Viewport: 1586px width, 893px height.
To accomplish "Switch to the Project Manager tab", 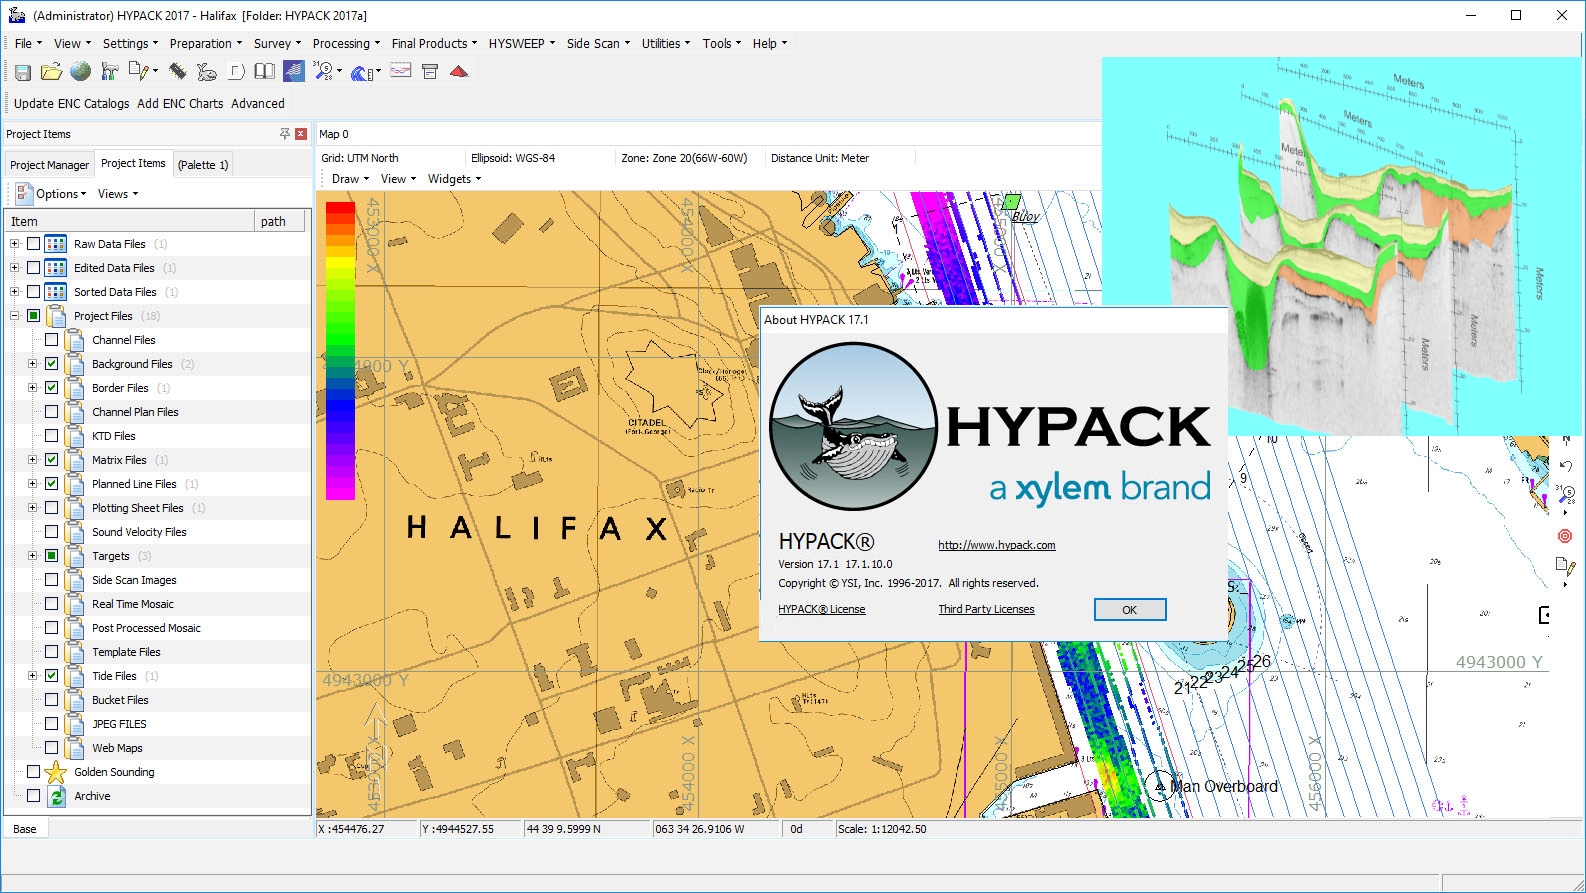I will [x=49, y=165].
